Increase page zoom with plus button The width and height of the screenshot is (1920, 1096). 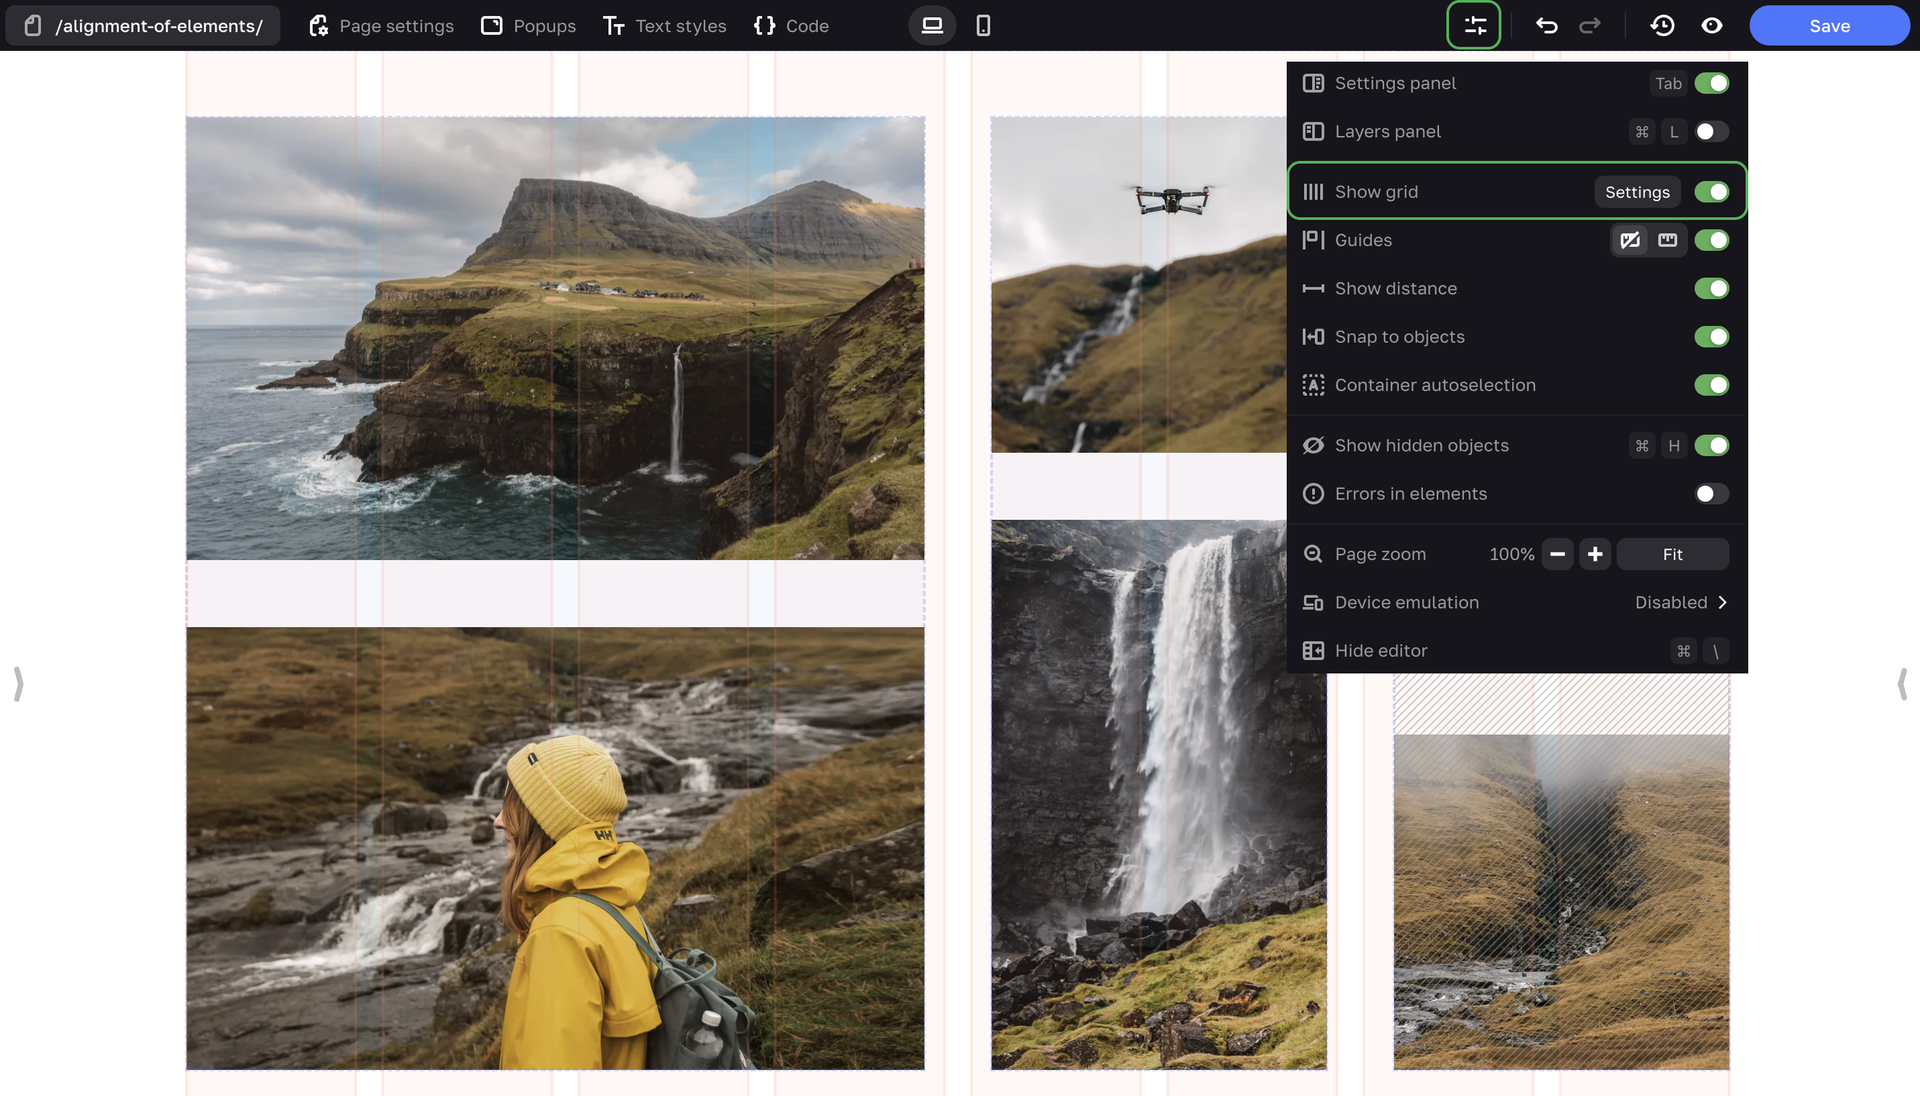[1595, 554]
